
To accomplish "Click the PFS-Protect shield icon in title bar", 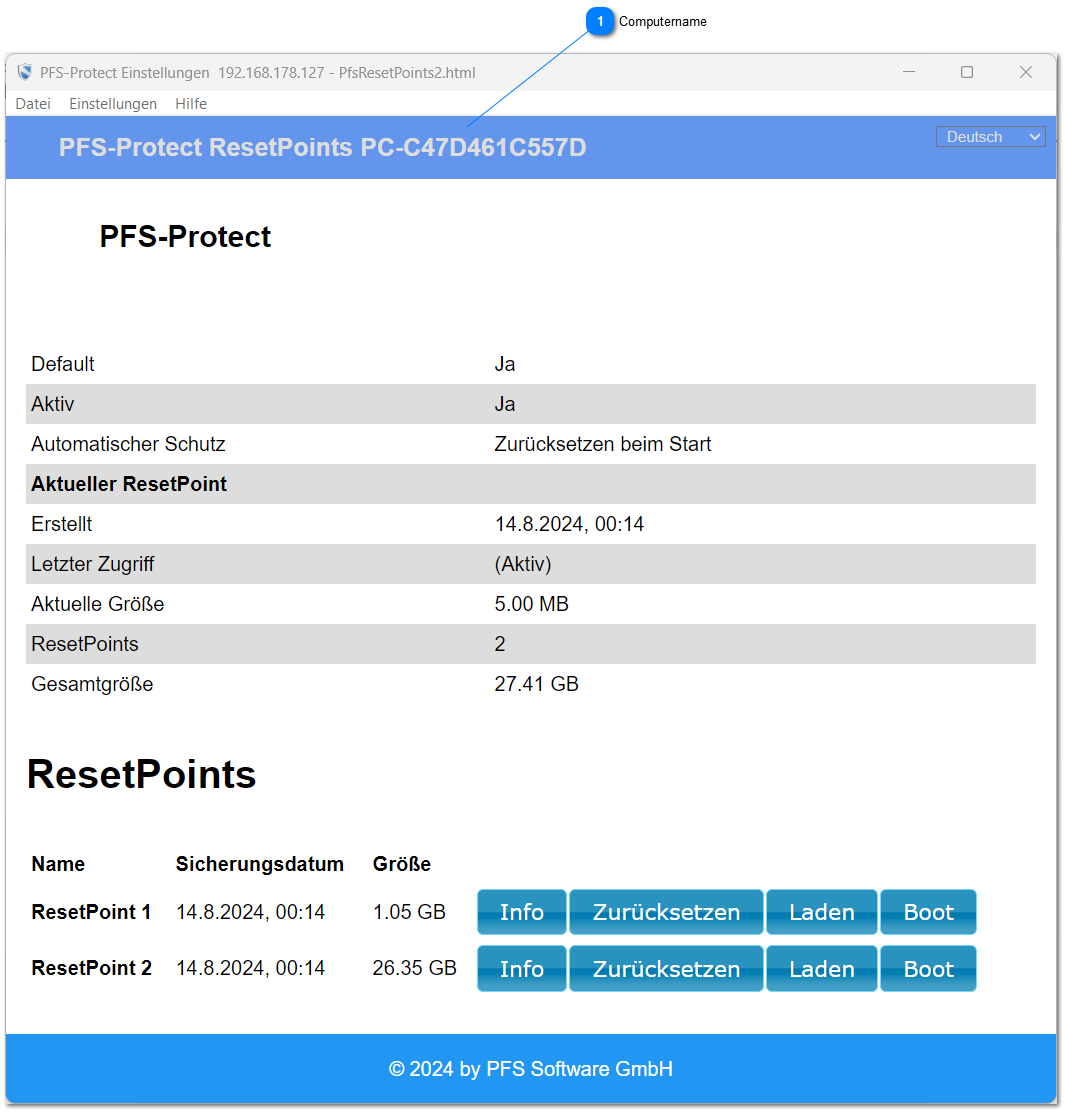I will click(25, 72).
